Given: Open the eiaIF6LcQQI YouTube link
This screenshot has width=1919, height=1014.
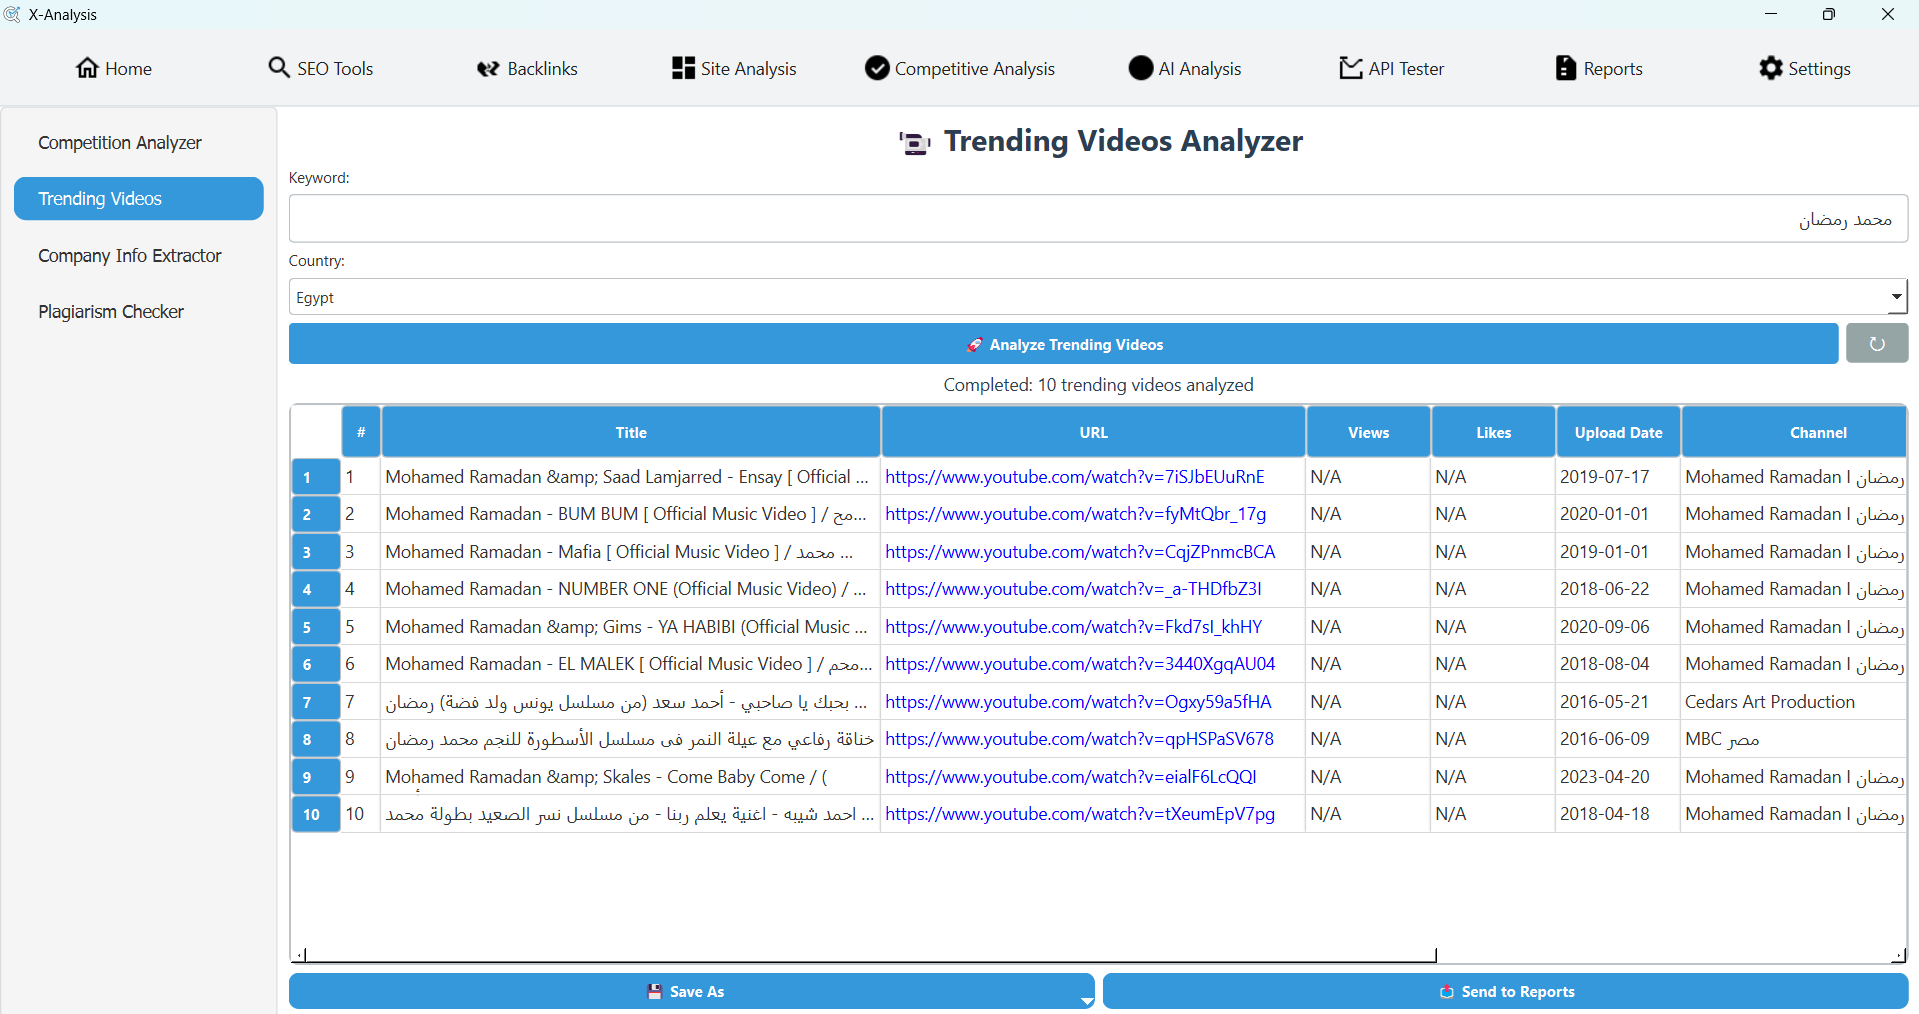Looking at the screenshot, I should pyautogui.click(x=1071, y=777).
